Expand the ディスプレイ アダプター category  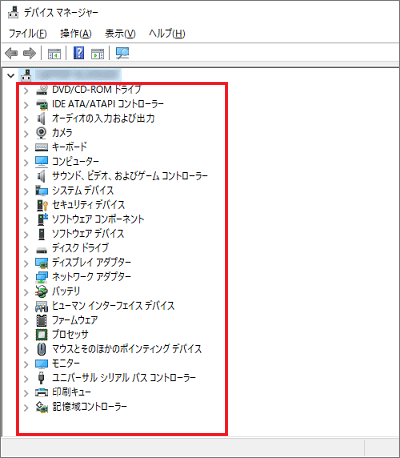(x=26, y=263)
